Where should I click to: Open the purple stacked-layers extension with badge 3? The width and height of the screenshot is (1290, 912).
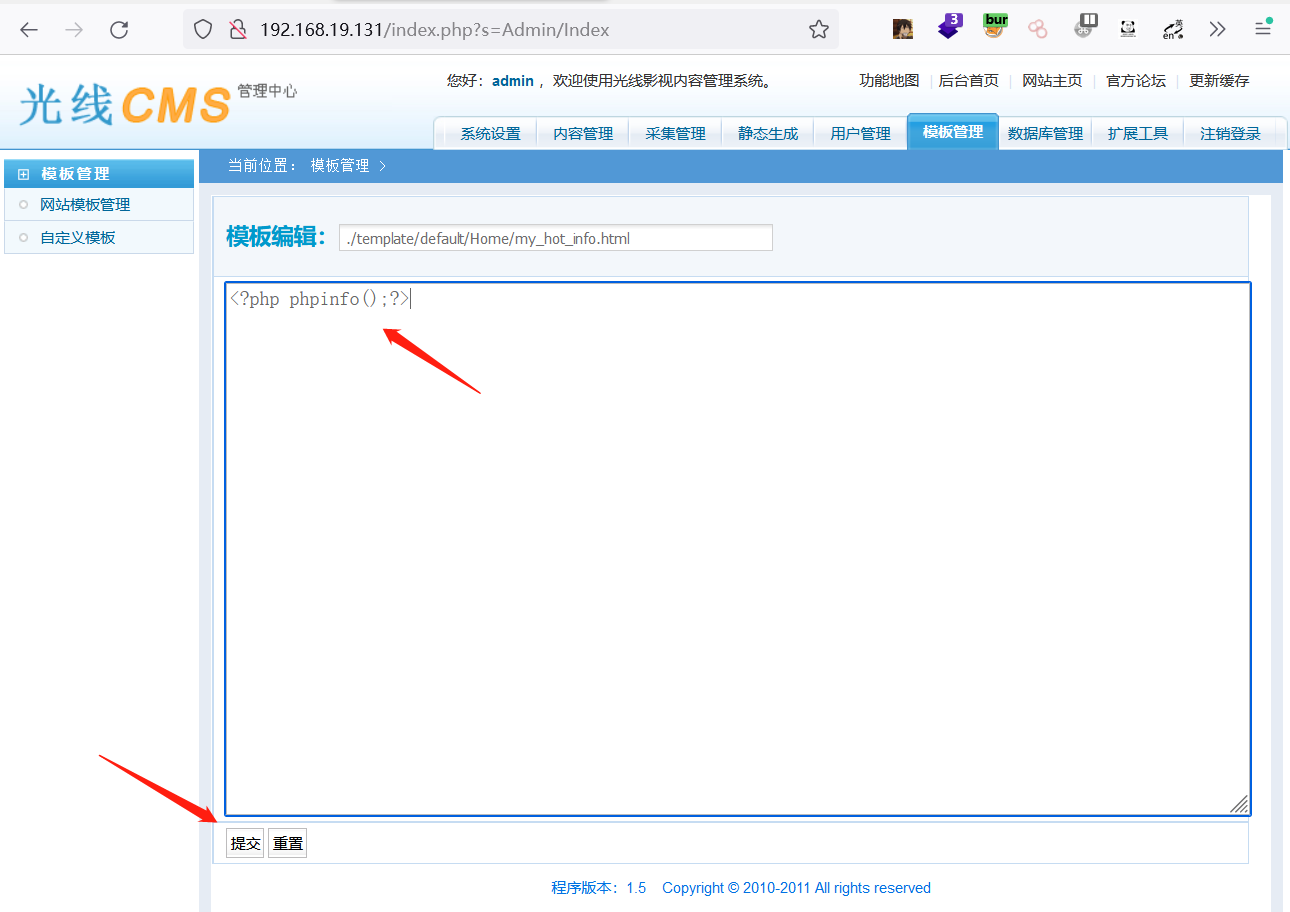(x=949, y=27)
